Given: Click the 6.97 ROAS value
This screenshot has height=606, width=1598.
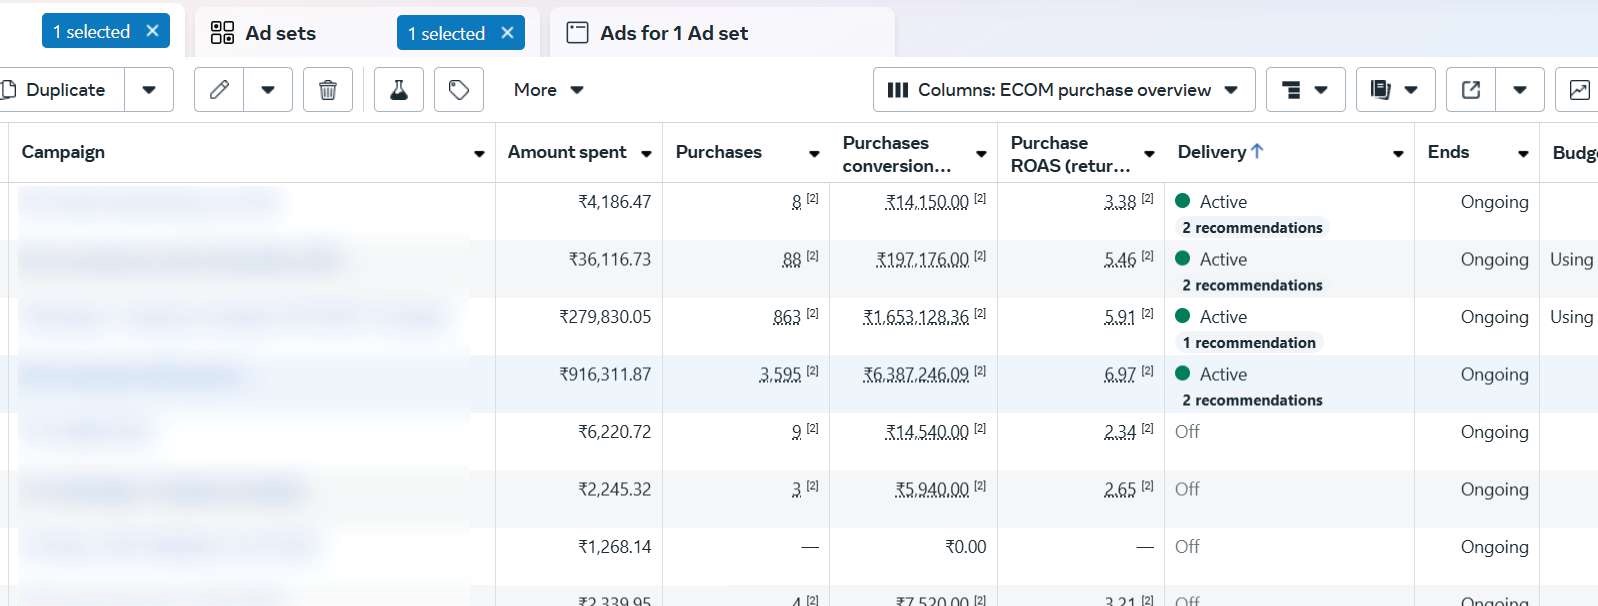Looking at the screenshot, I should click(1119, 375).
